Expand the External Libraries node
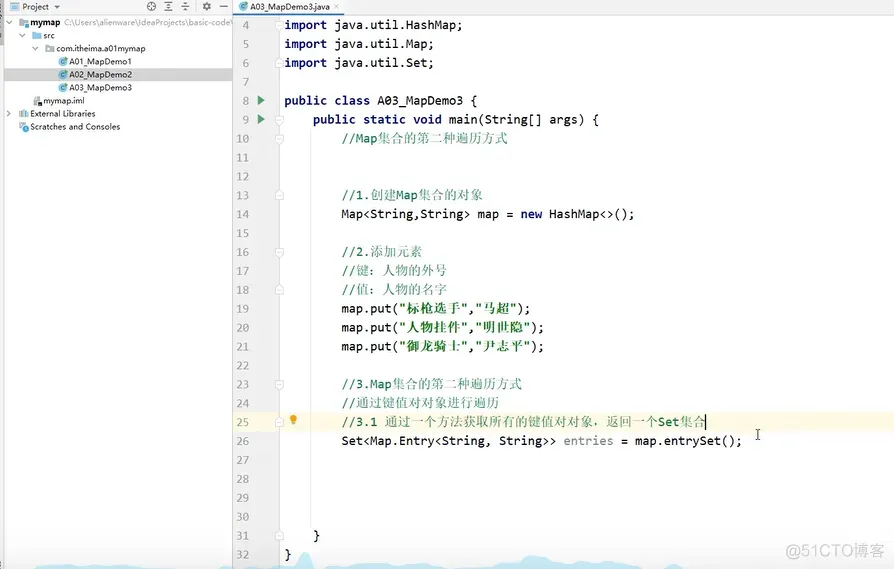Viewport: 894px width, 569px height. [9, 113]
